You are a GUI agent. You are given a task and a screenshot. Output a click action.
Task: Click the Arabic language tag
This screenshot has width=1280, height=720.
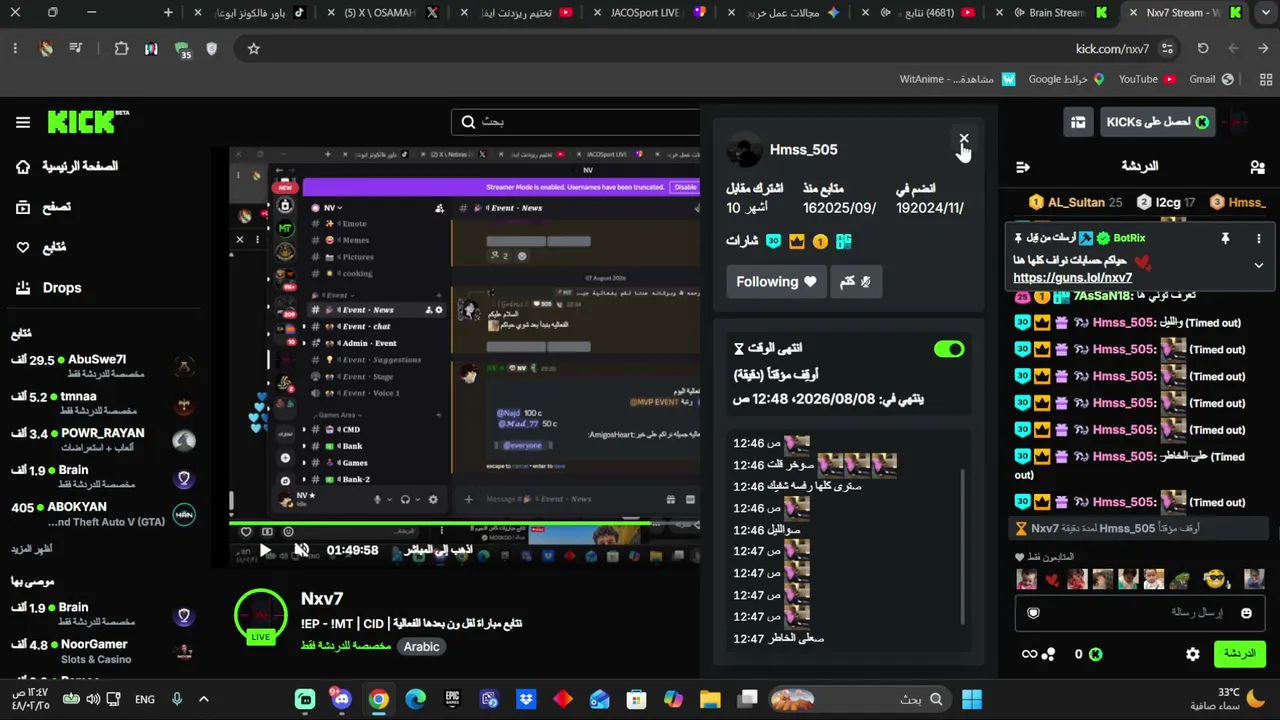(421, 647)
